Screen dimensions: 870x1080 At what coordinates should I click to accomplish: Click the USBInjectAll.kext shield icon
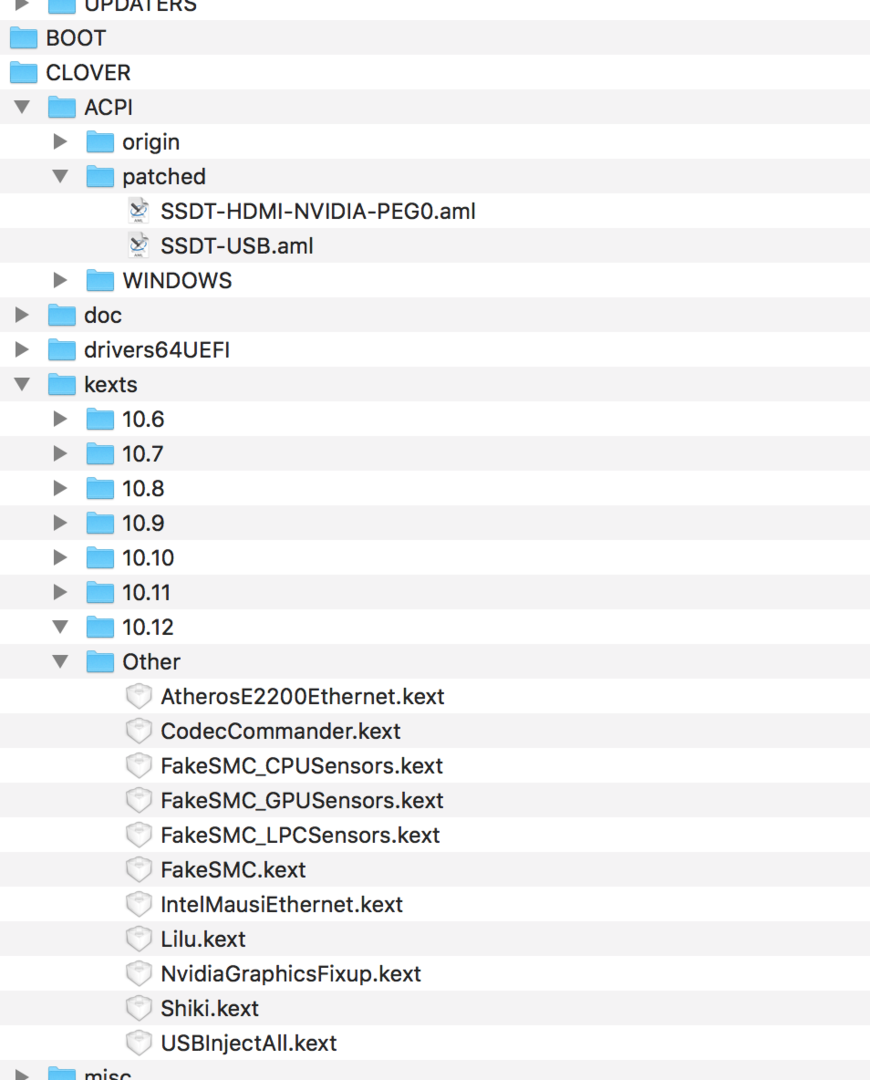click(138, 1043)
